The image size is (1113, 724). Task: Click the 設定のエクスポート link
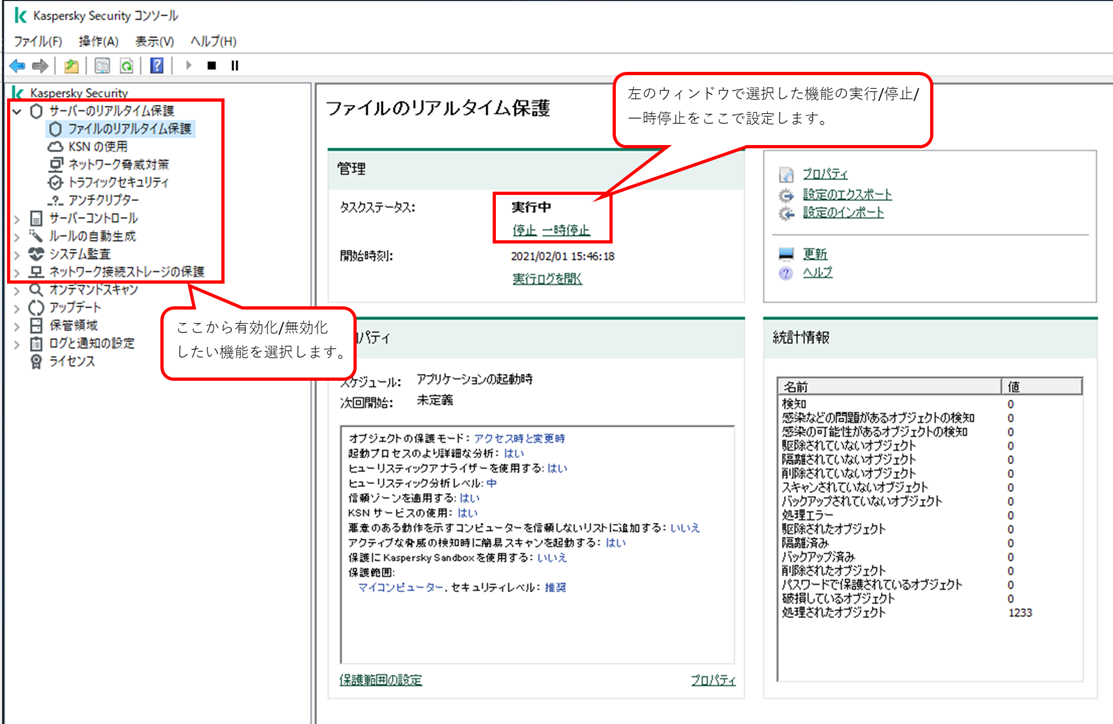click(848, 194)
